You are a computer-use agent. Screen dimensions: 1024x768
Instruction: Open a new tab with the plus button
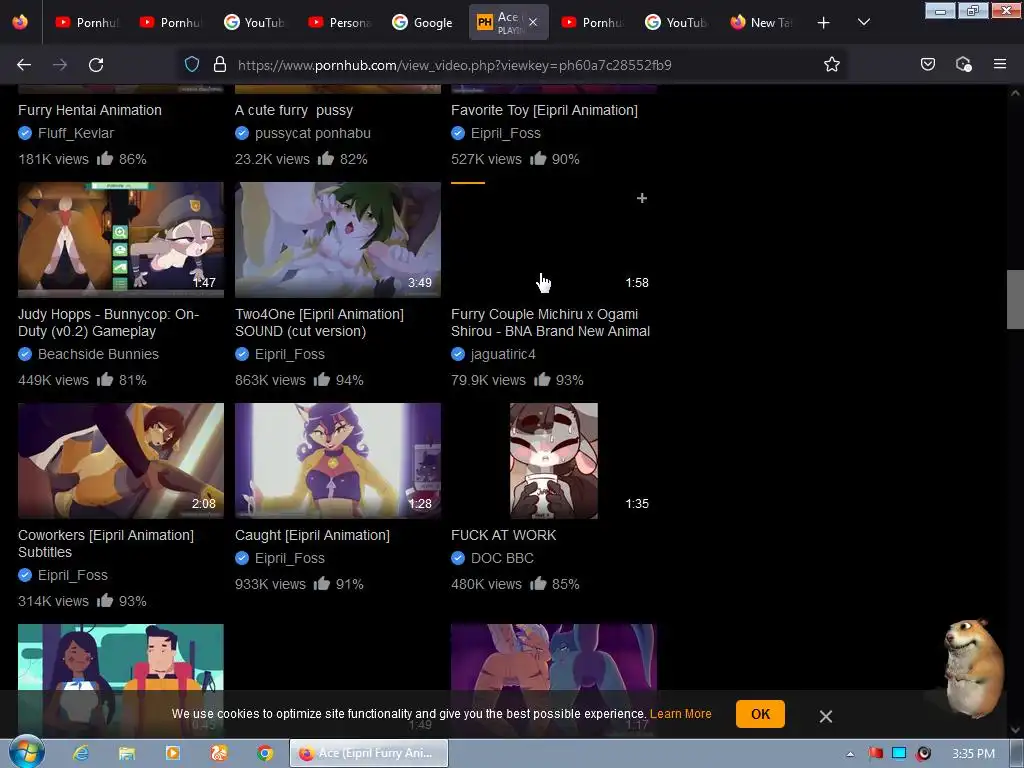click(824, 23)
